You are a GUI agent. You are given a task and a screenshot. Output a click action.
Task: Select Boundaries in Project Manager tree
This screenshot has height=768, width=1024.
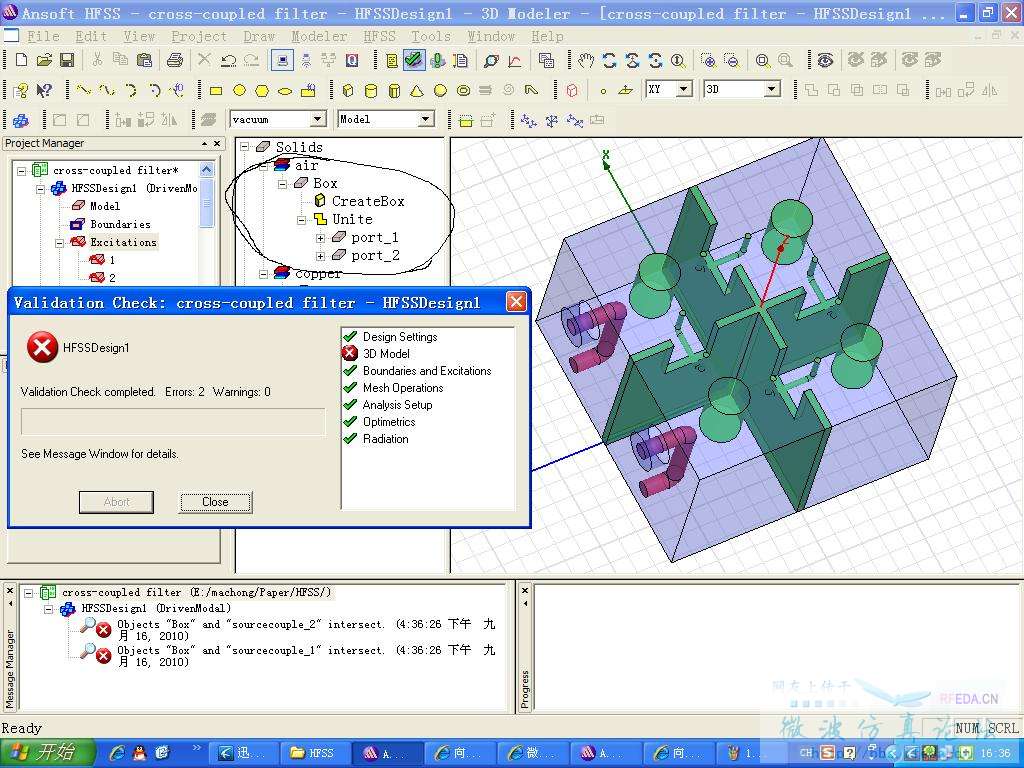click(x=120, y=224)
